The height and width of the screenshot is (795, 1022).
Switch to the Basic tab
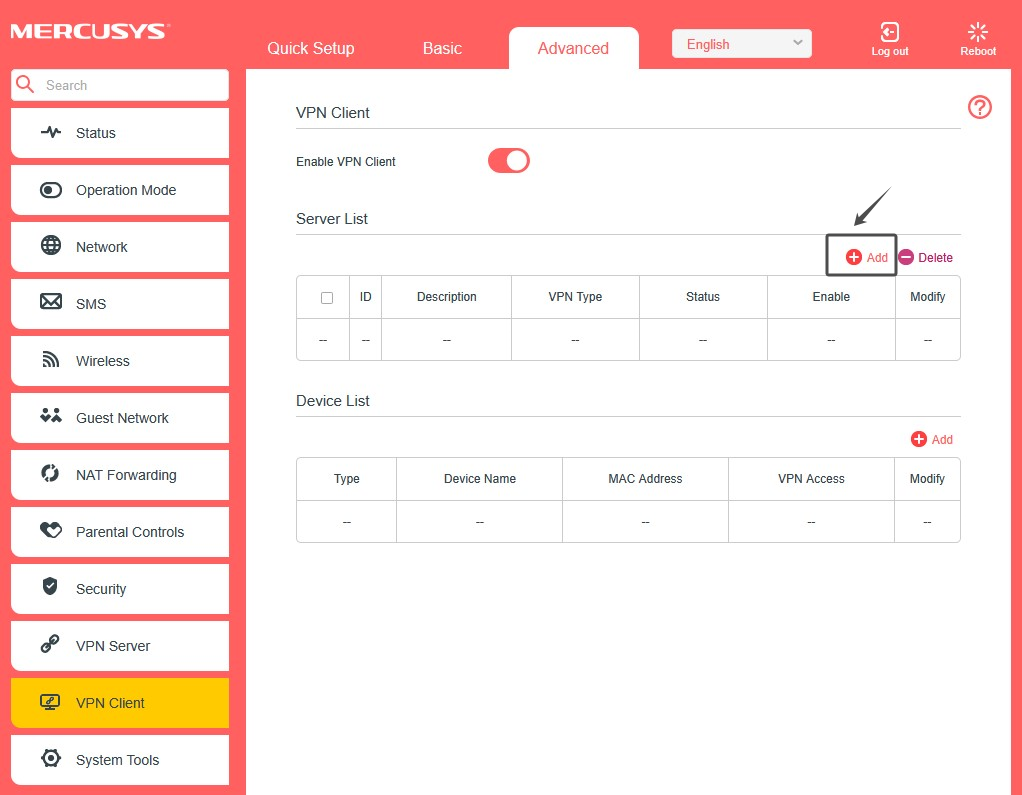point(441,47)
